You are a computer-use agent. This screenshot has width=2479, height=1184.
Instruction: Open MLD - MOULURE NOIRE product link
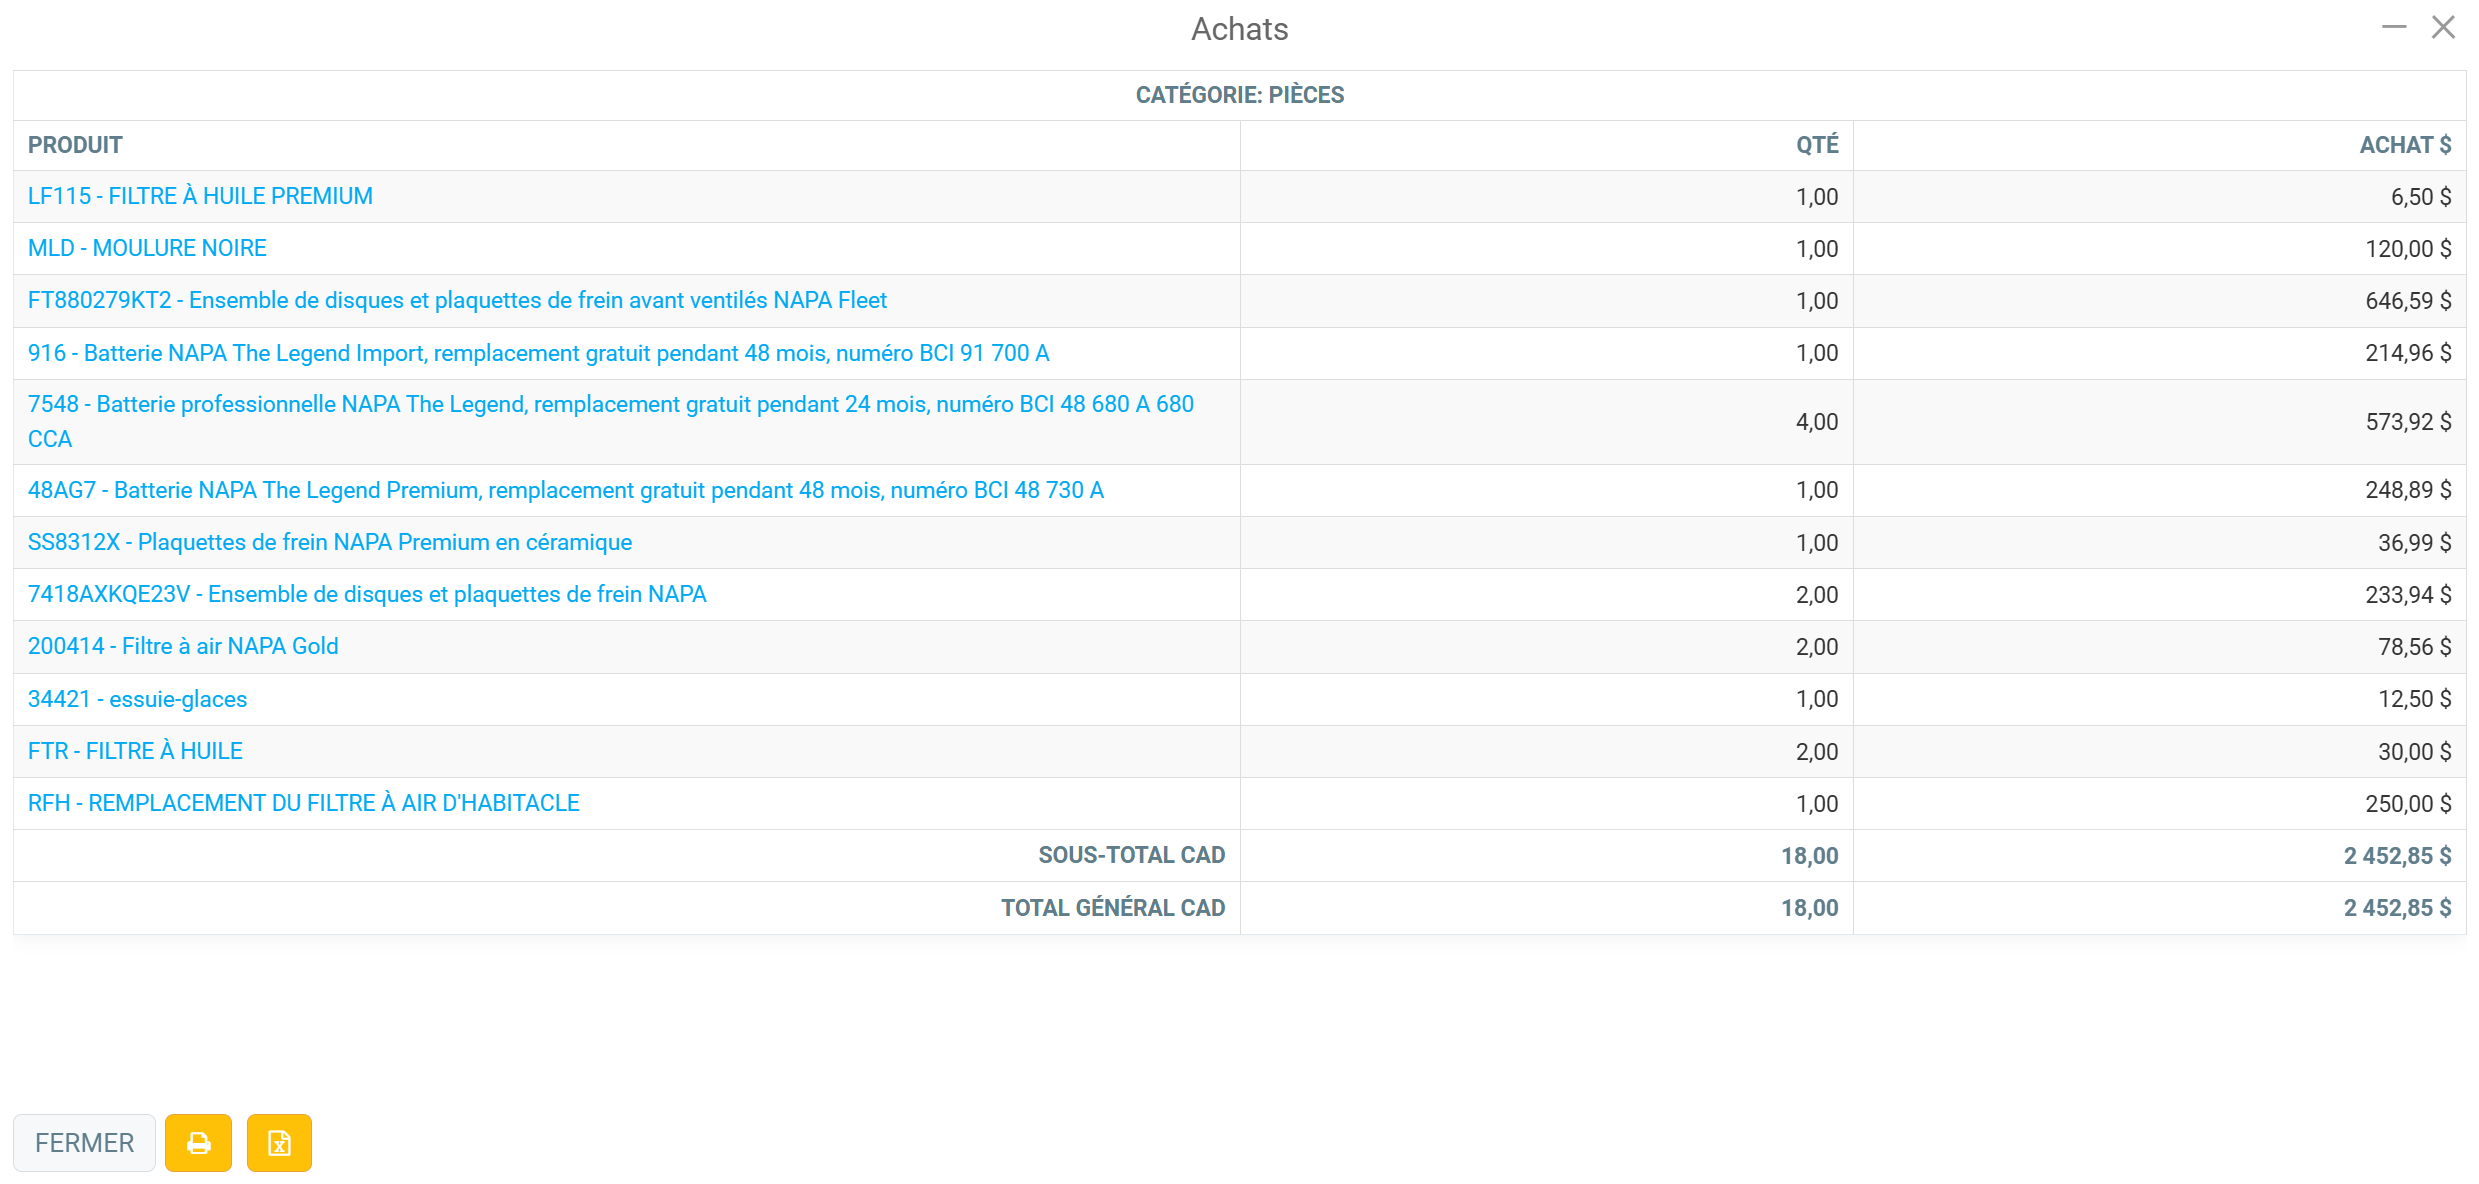(147, 248)
